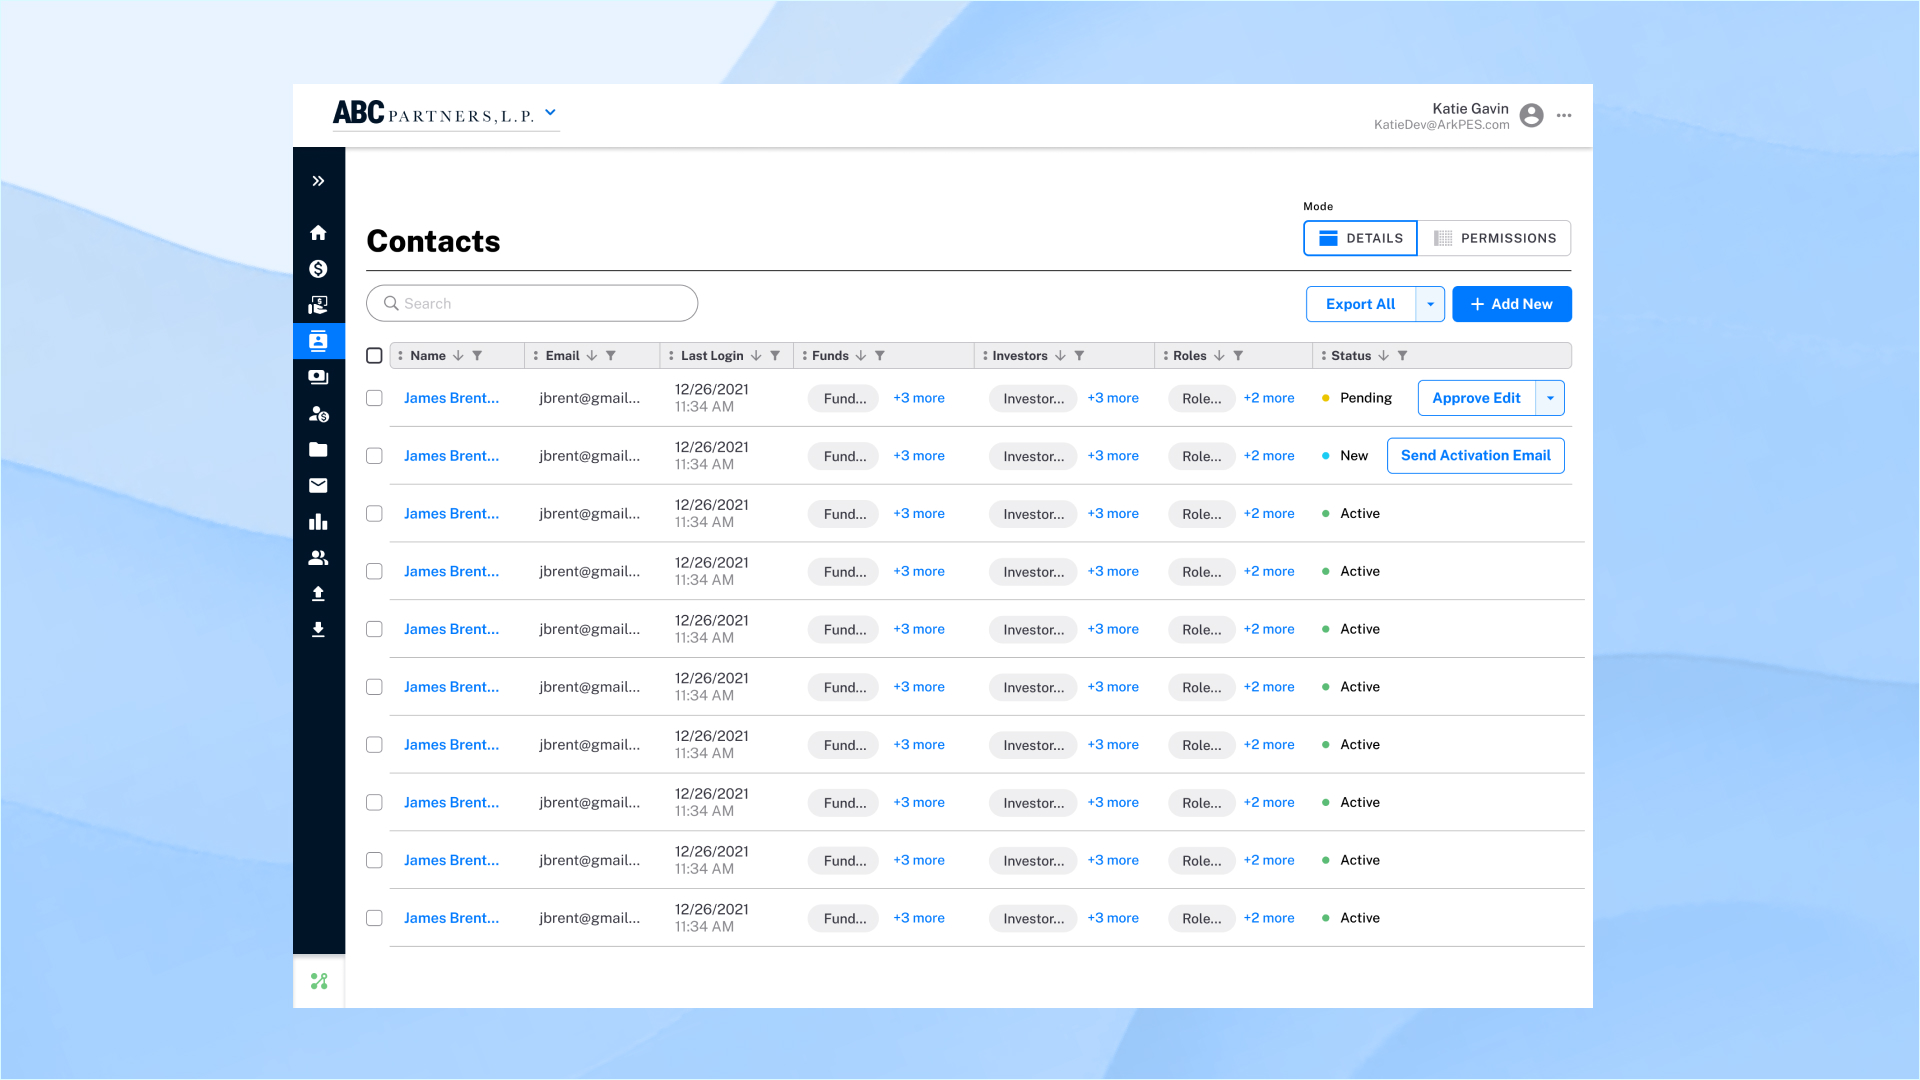The image size is (1920, 1080).
Task: Expand the sidebar with double chevron
Action: [x=318, y=181]
